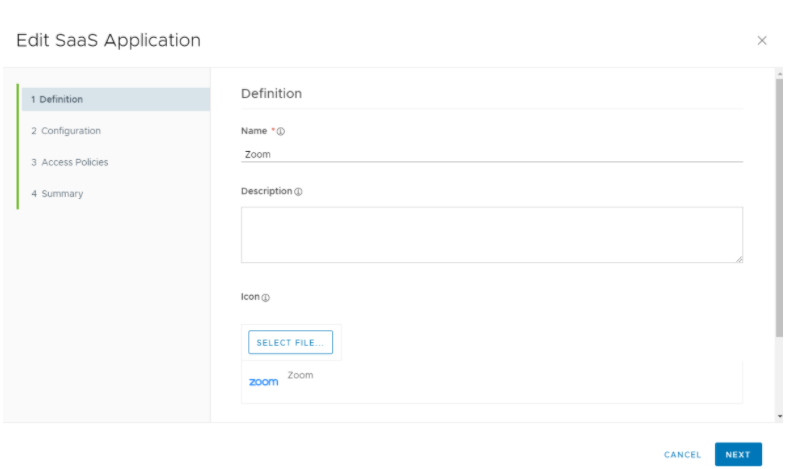Click the Name field containing Zoom
Screen dimensions: 793x469
pyautogui.click(x=491, y=154)
